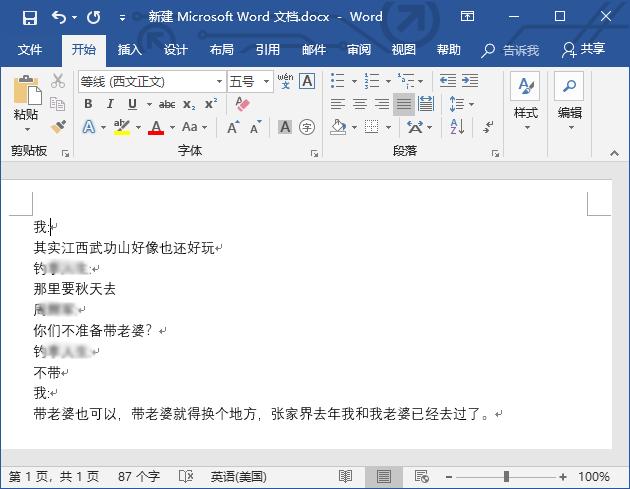630x489 pixels.
Task: Collapse the ribbon with the up chevron
Action: pyautogui.click(x=614, y=153)
